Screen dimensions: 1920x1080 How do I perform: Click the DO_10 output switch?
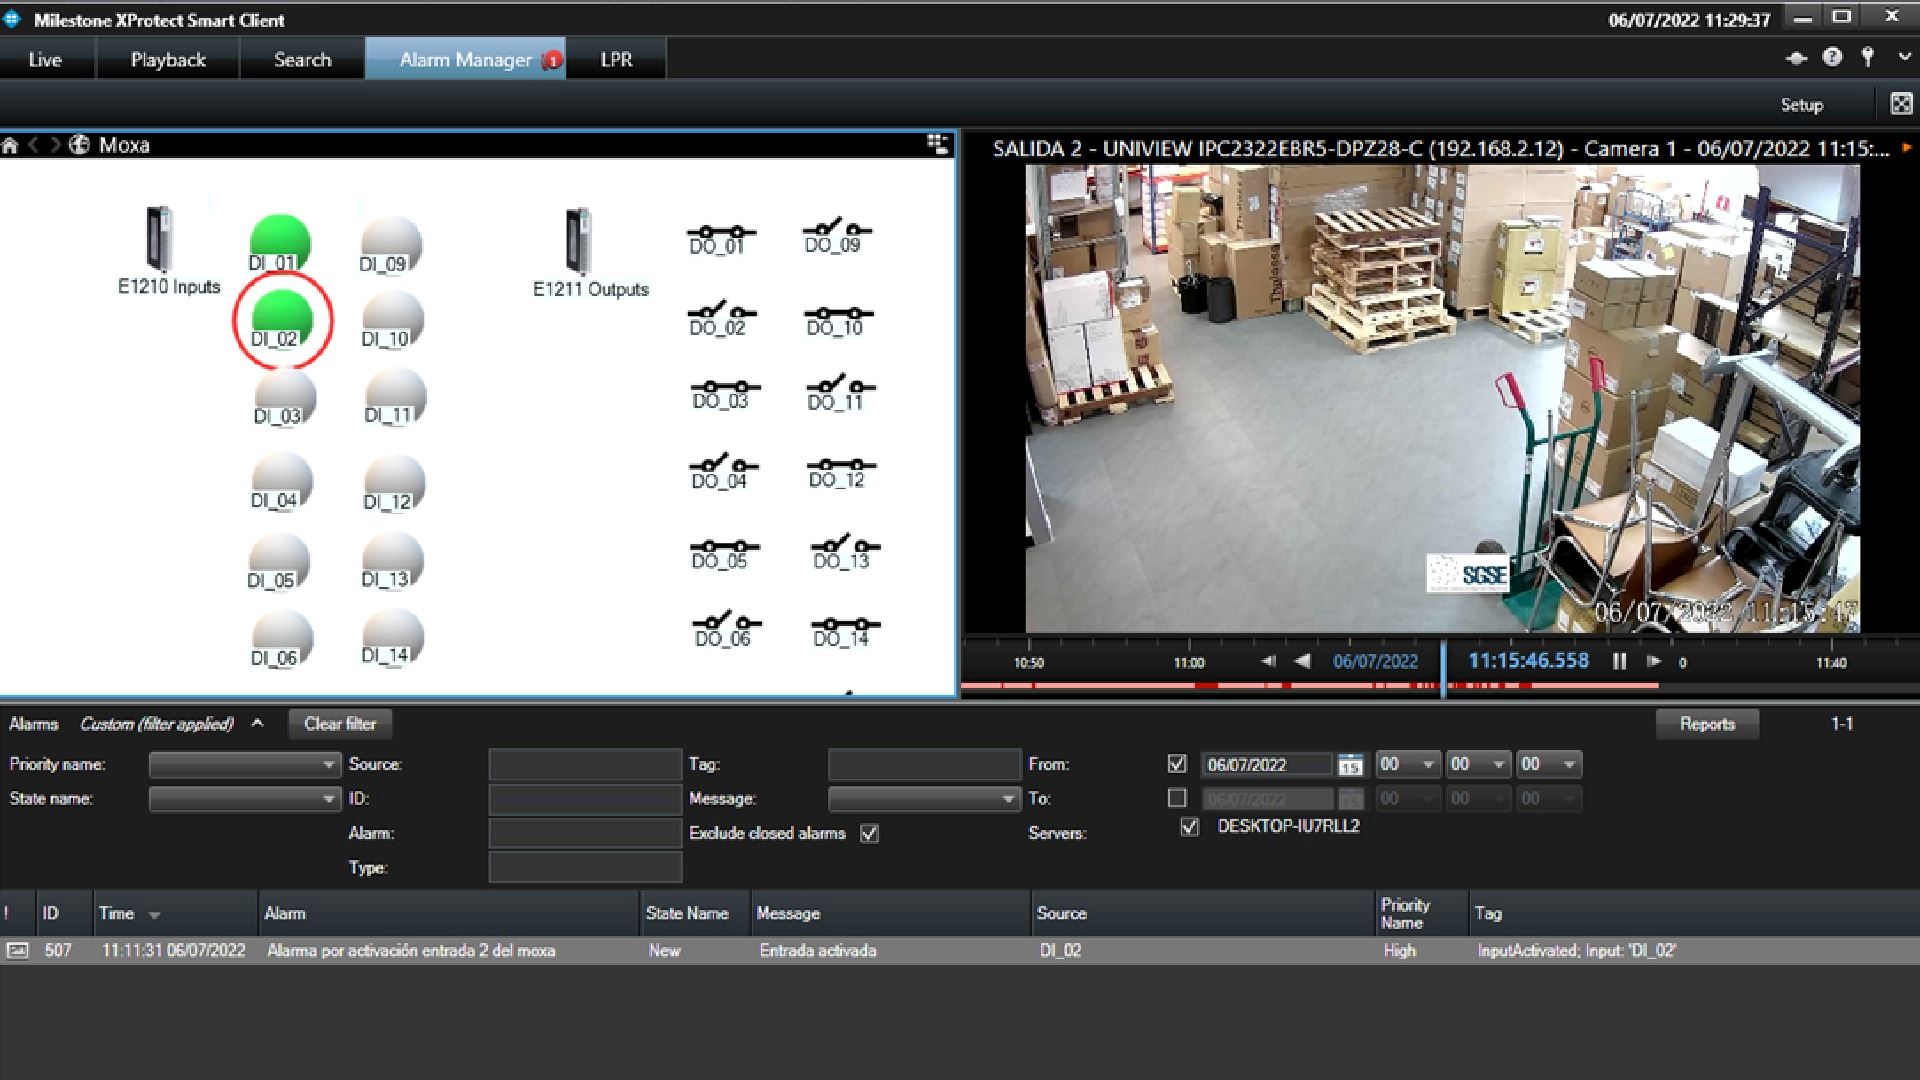[x=838, y=320]
